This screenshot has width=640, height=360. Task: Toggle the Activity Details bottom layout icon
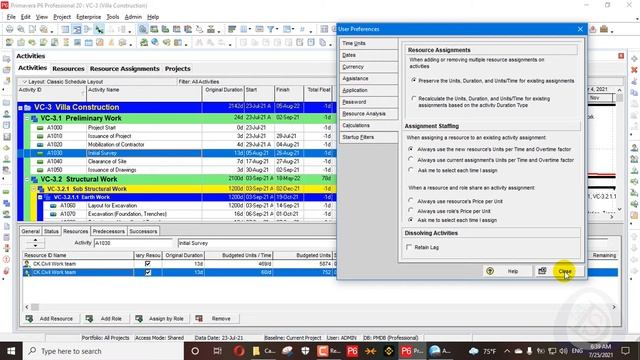pos(142,29)
